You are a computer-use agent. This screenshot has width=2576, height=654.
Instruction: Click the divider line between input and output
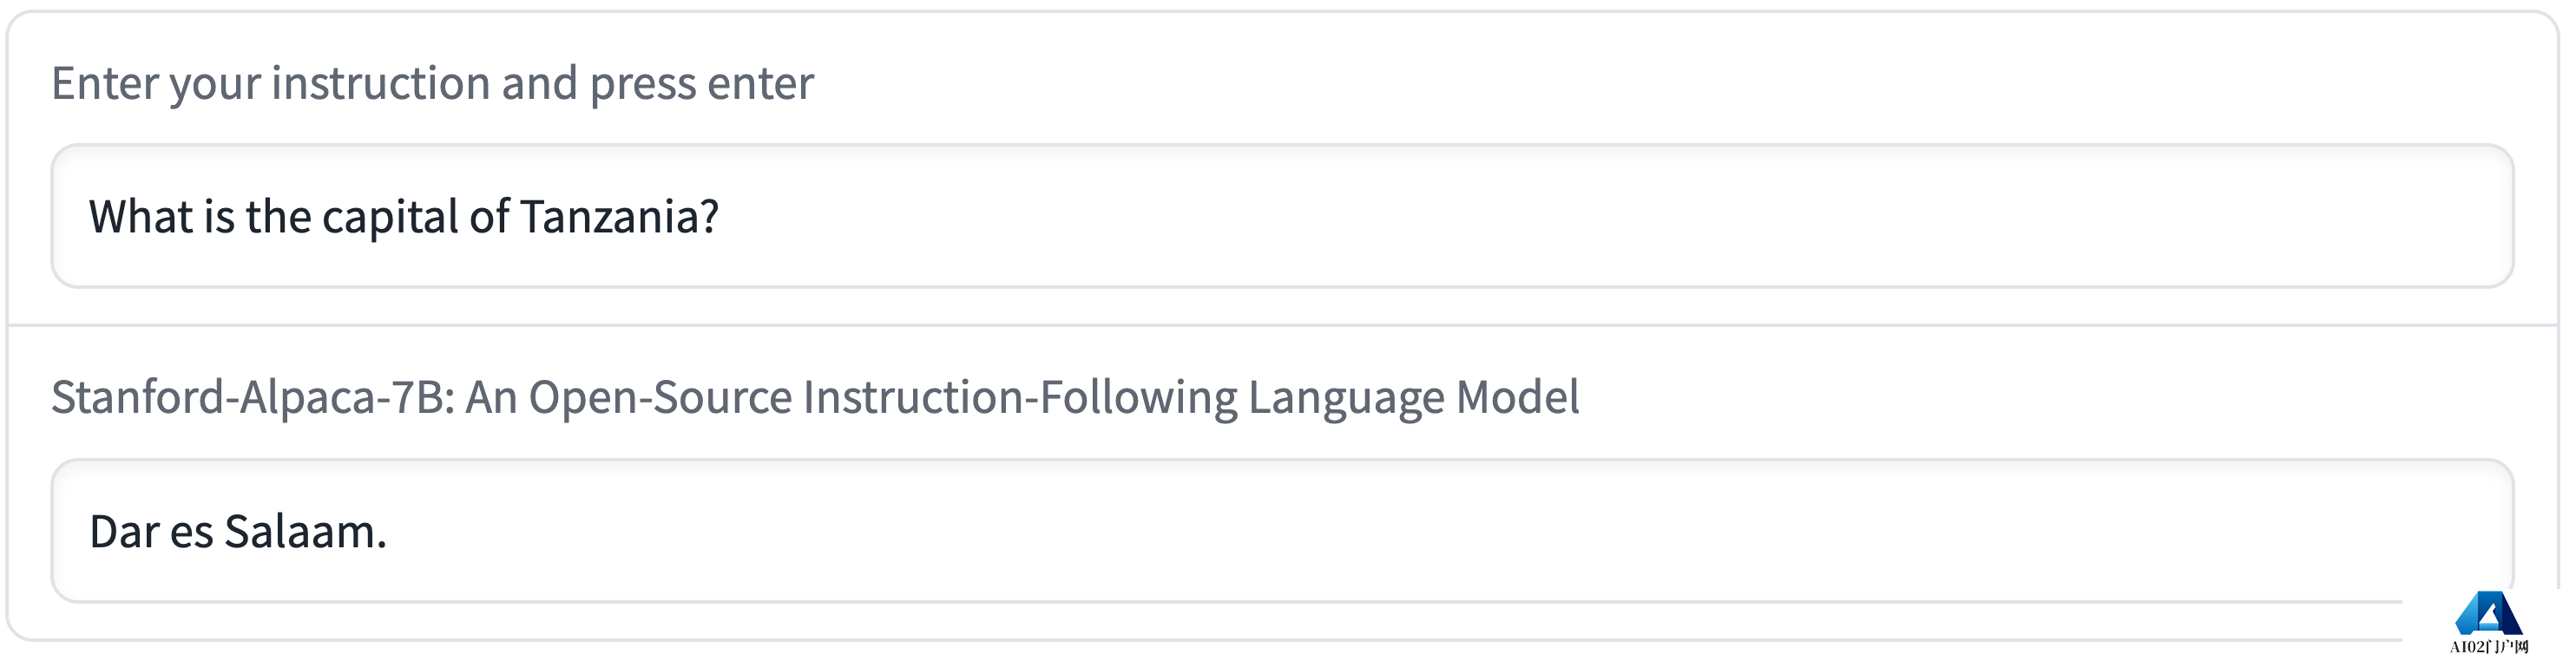[x=1280, y=325]
